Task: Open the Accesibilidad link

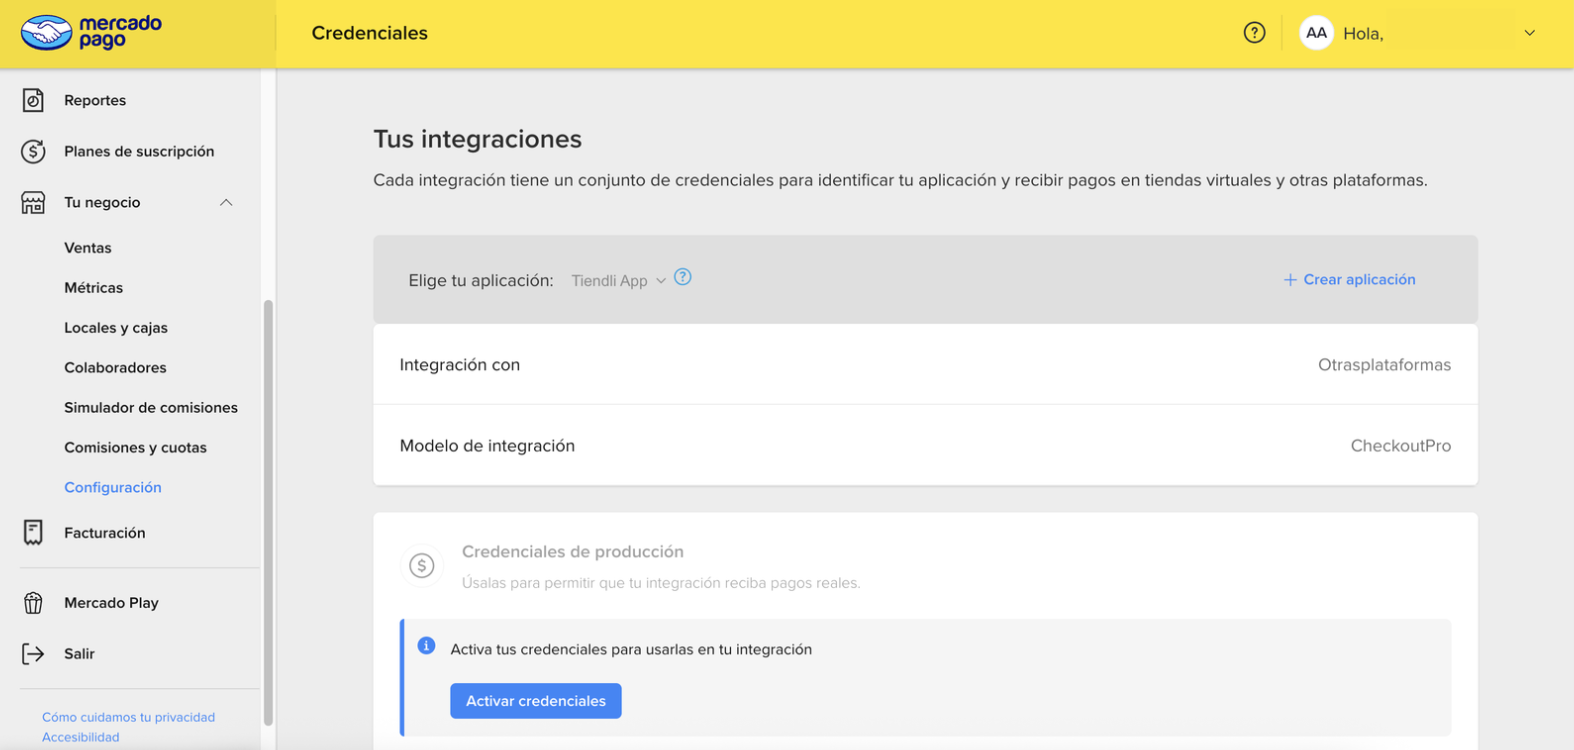Action: (x=80, y=737)
